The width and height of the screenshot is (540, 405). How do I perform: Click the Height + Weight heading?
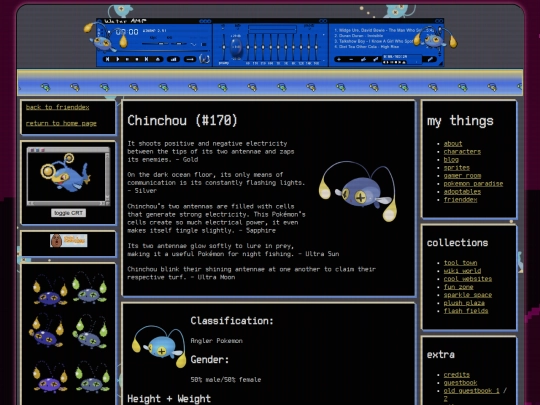click(169, 399)
